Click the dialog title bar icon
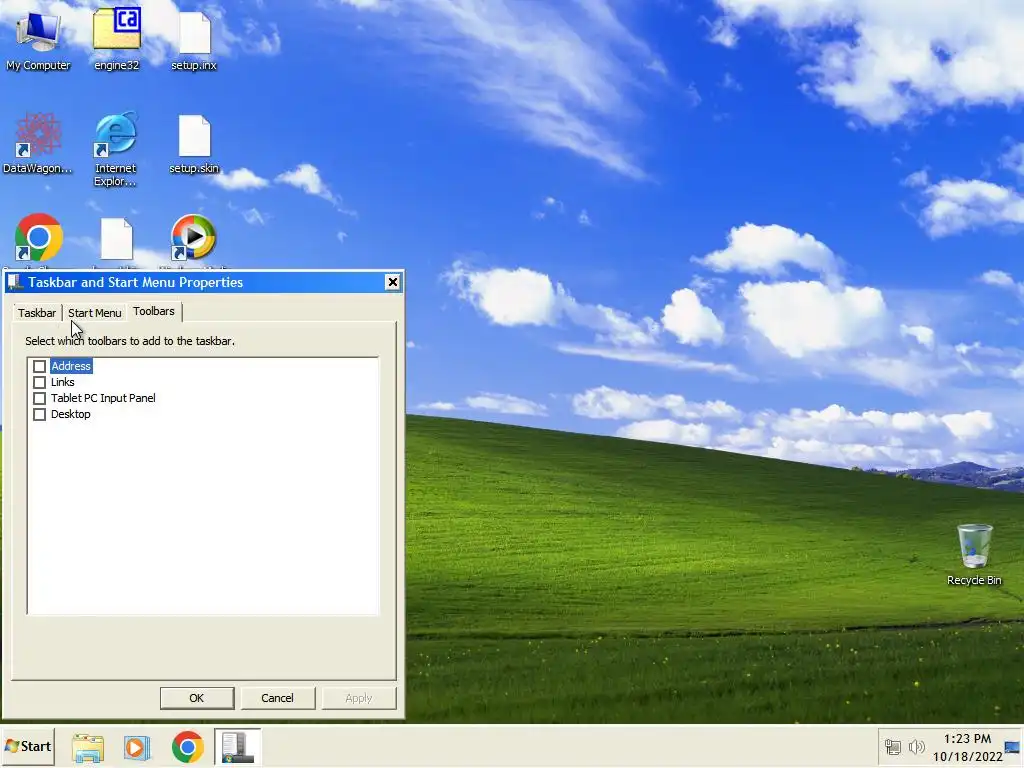The width and height of the screenshot is (1024, 768). pos(15,282)
